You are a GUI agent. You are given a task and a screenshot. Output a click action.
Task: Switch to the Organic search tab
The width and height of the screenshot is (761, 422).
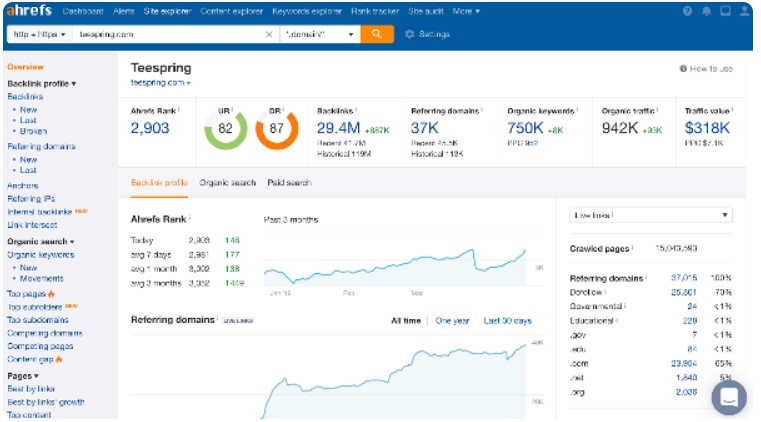[x=228, y=183]
